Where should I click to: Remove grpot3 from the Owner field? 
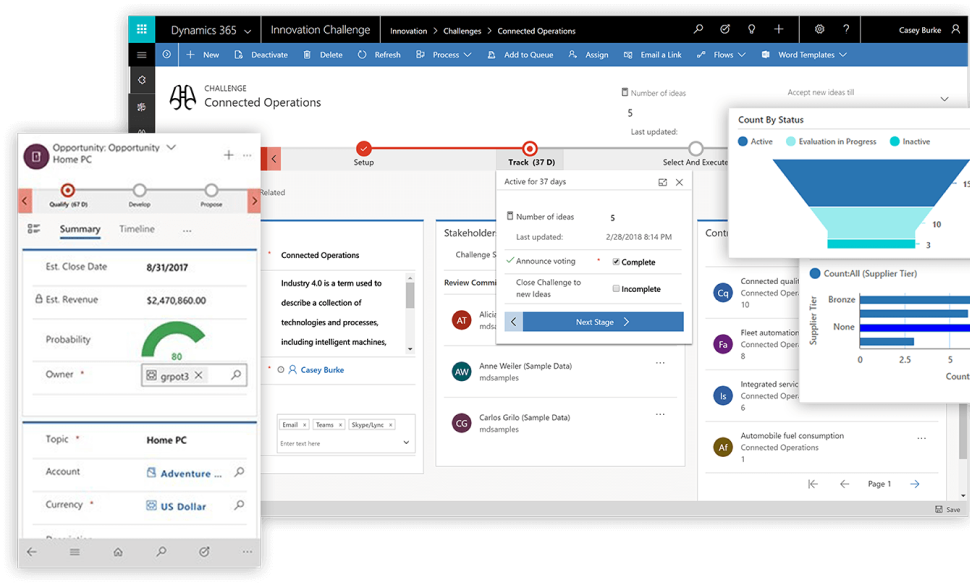pyautogui.click(x=199, y=375)
